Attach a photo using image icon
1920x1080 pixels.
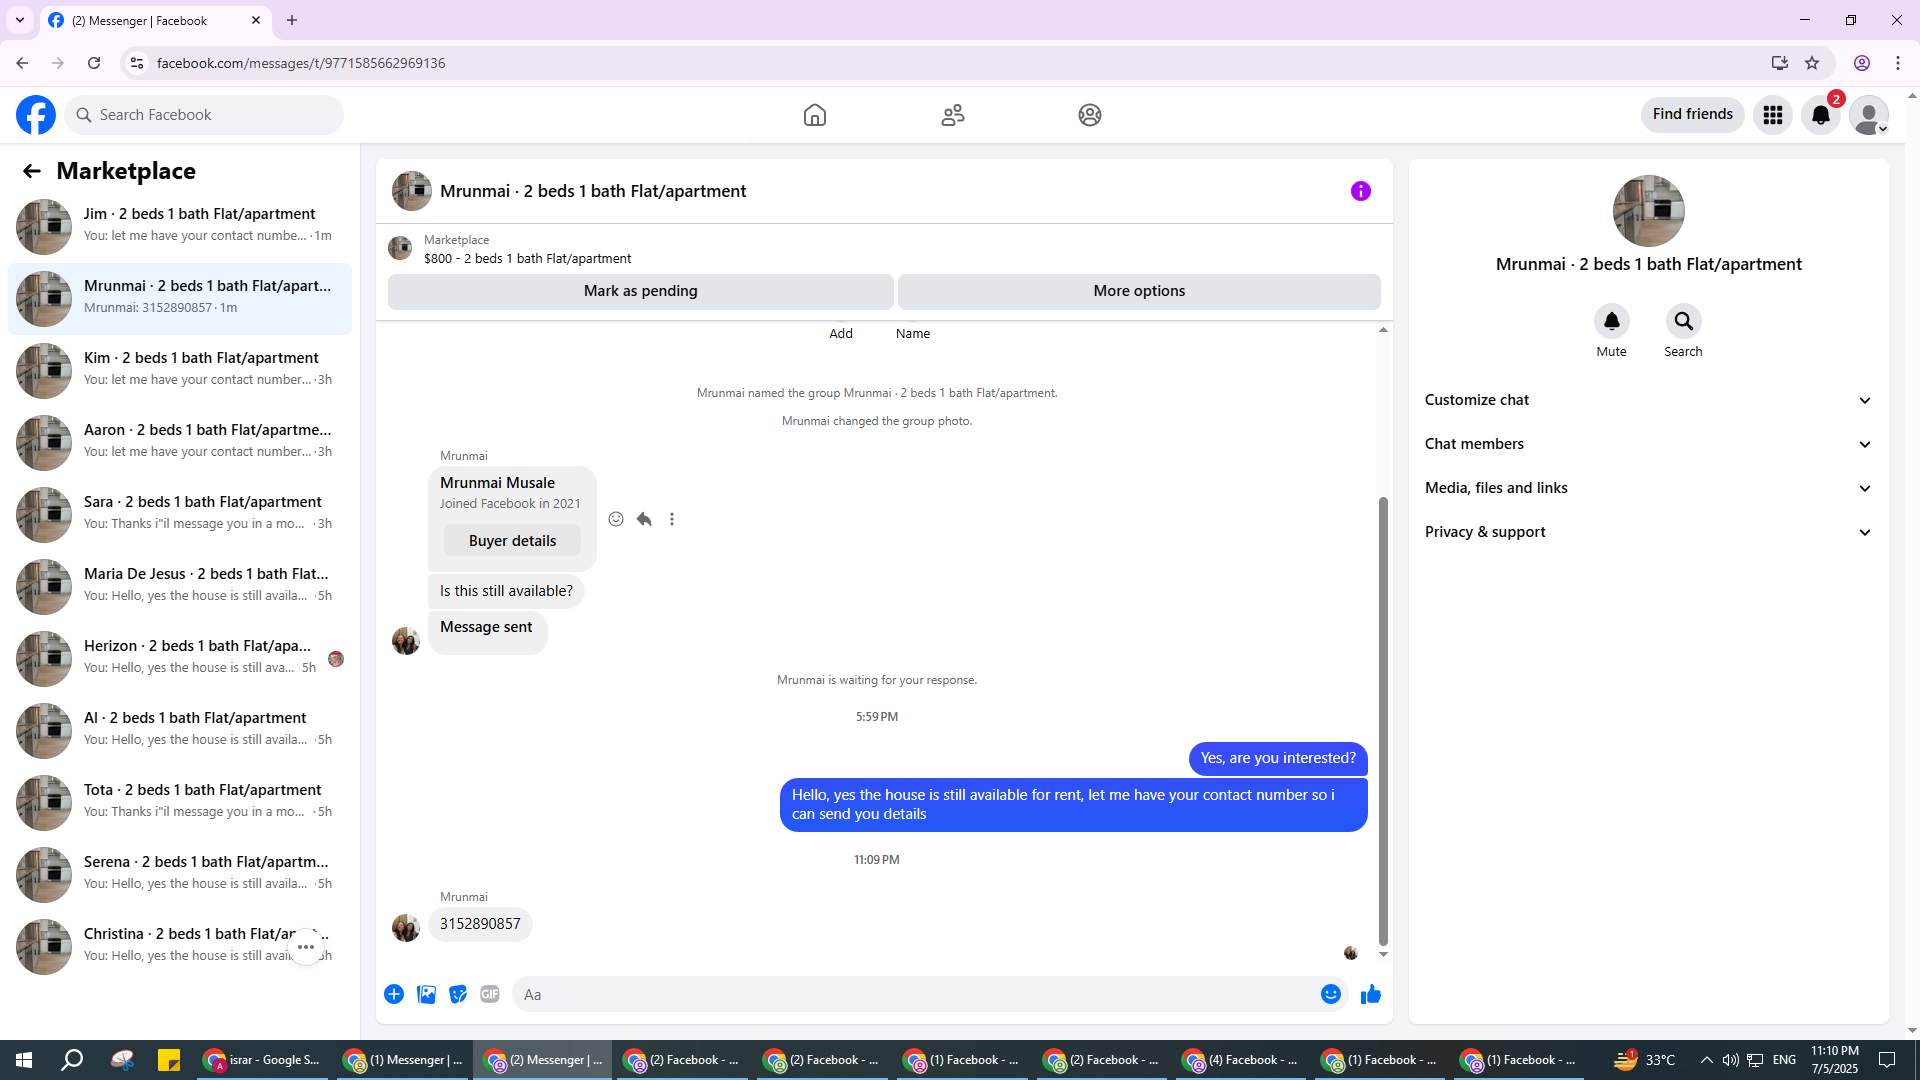(426, 994)
